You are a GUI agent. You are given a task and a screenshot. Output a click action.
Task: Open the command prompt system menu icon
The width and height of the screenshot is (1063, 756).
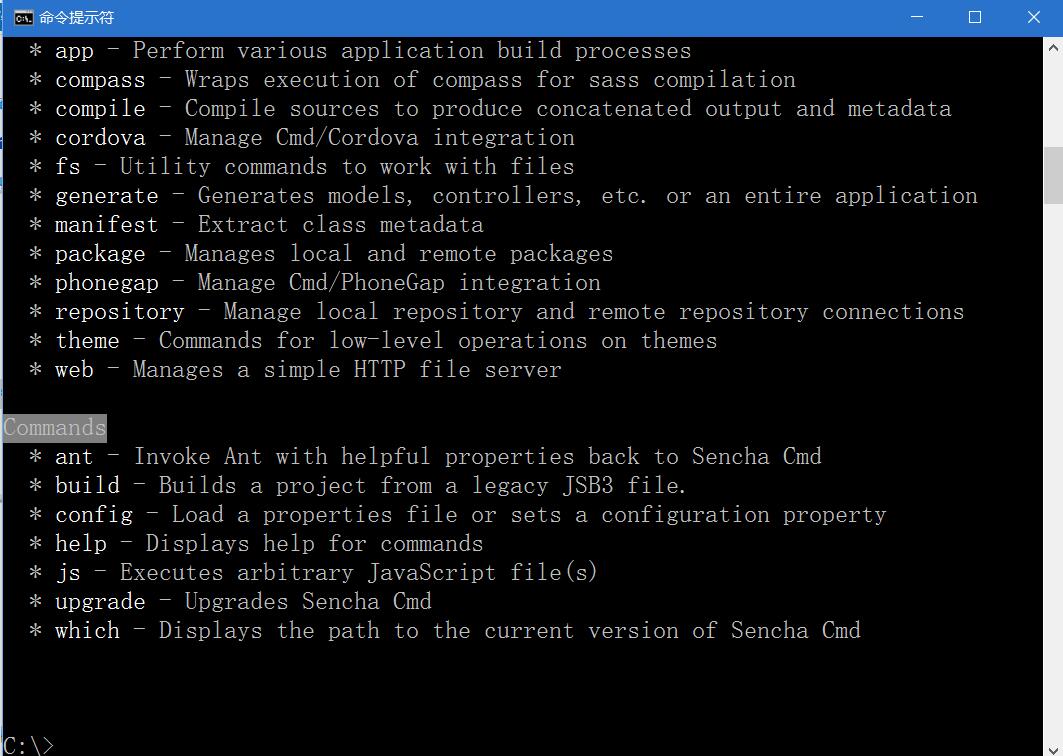pos(23,18)
